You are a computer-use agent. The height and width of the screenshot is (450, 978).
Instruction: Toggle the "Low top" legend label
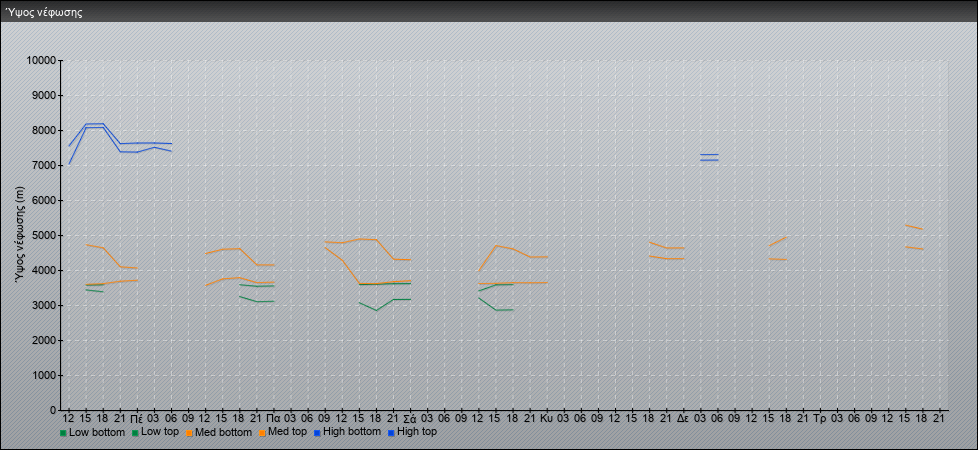(x=160, y=432)
